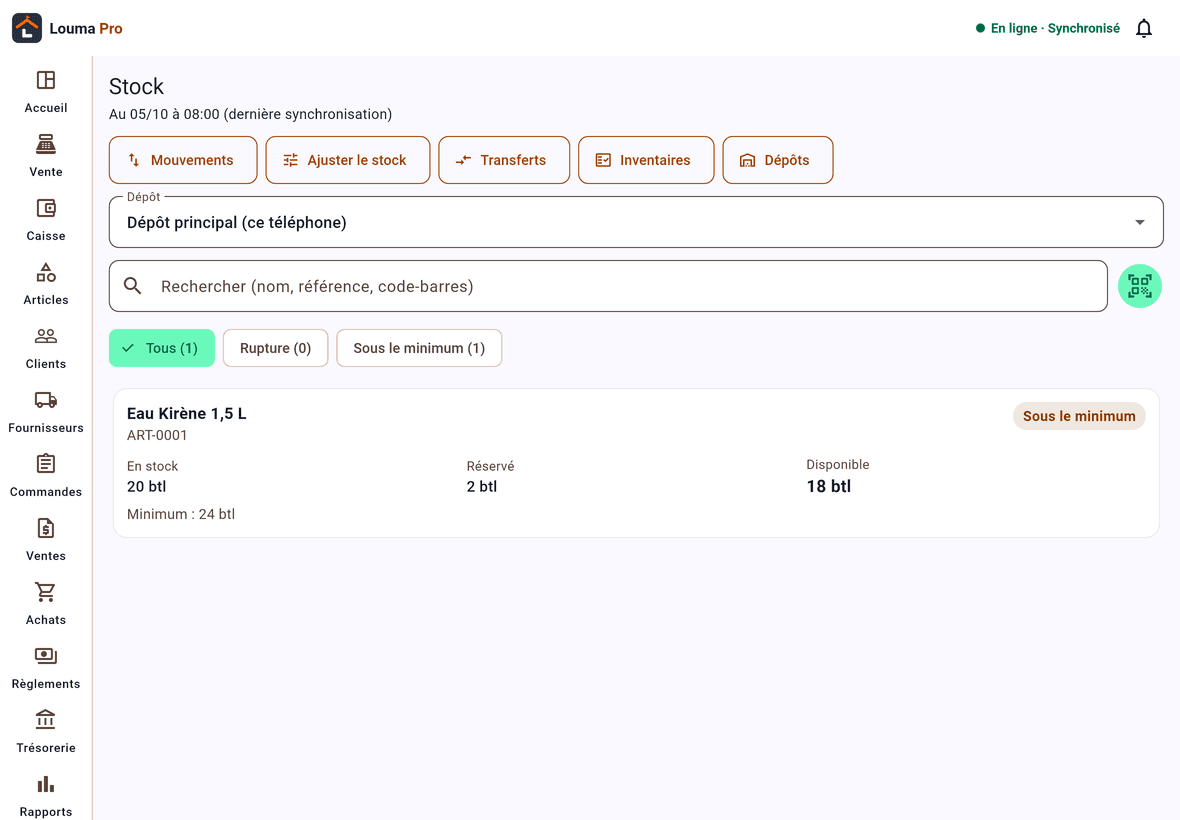Screen dimensions: 1180x820
Task: Open the Vente cash register icon
Action: (x=46, y=144)
